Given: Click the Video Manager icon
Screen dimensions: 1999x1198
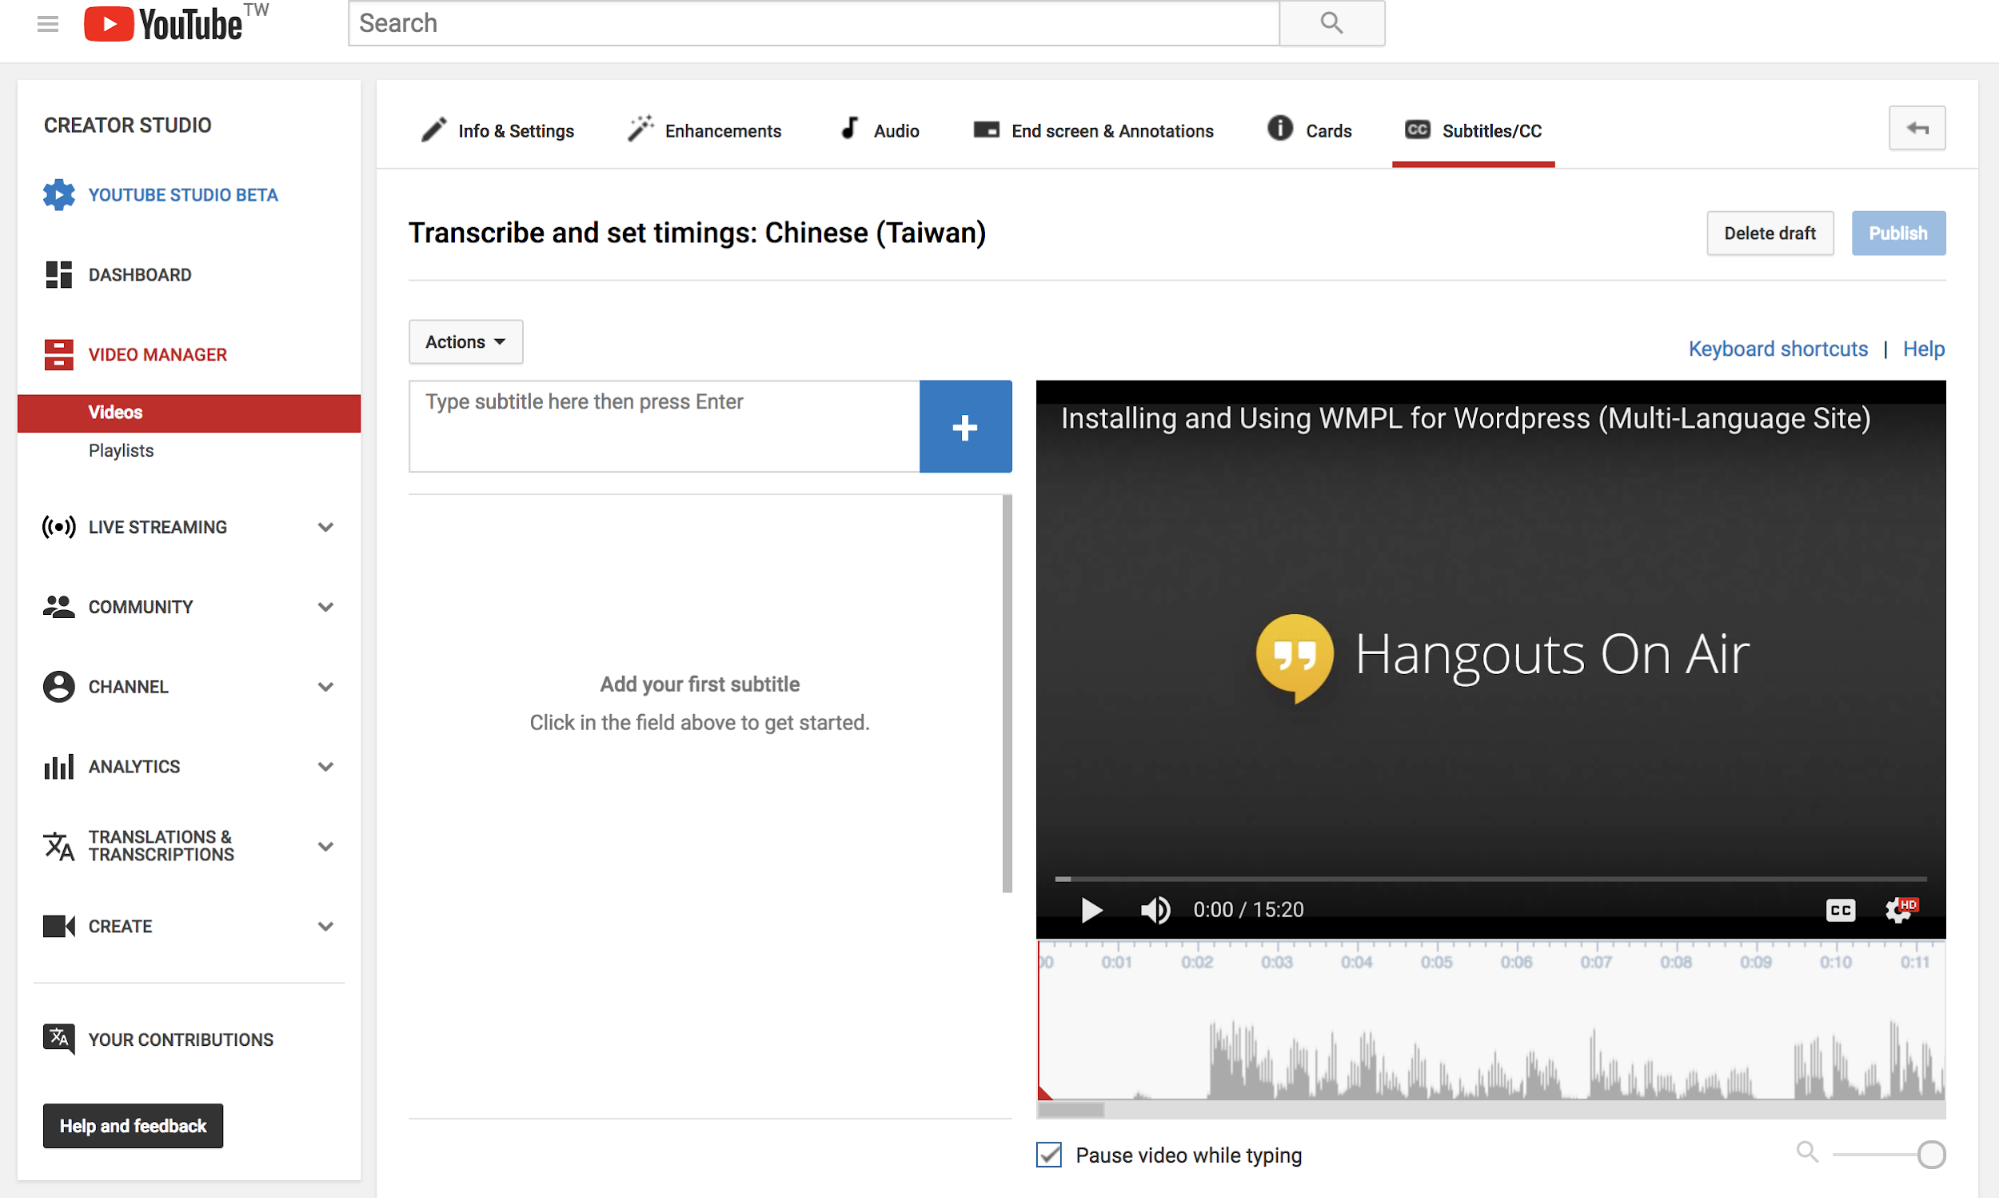Looking at the screenshot, I should pos(59,354).
